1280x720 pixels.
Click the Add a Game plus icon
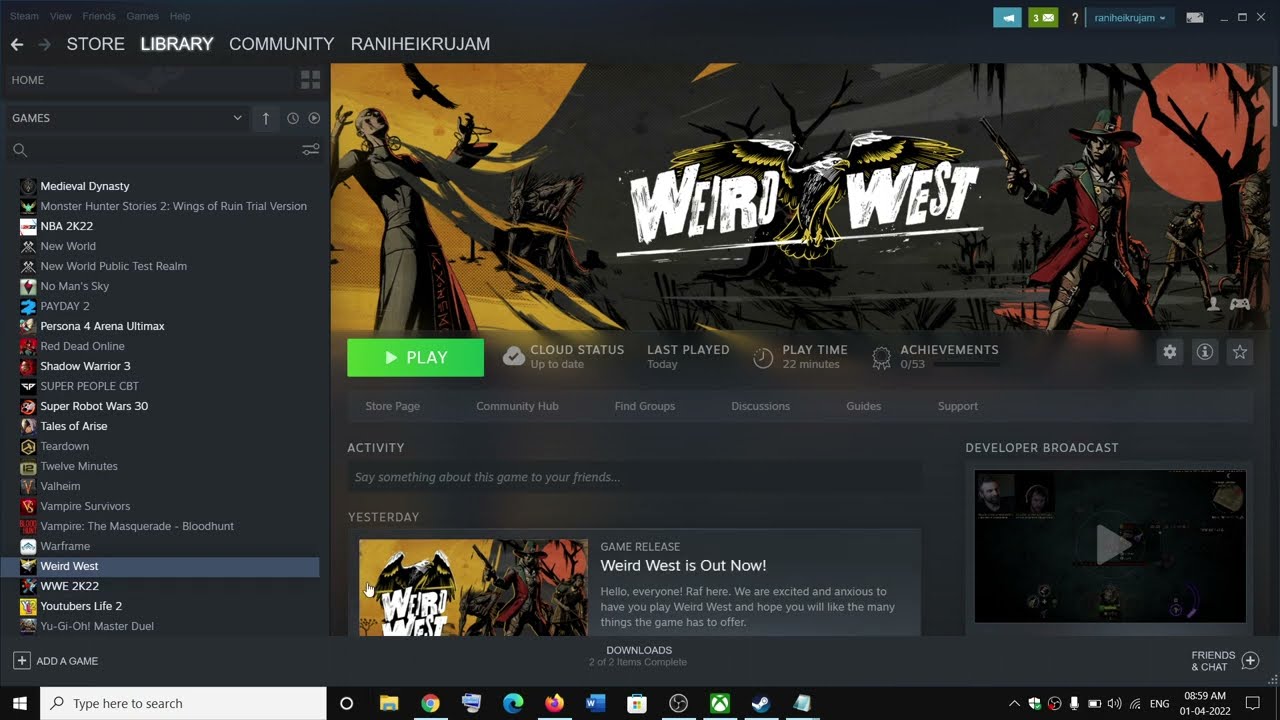(x=21, y=661)
